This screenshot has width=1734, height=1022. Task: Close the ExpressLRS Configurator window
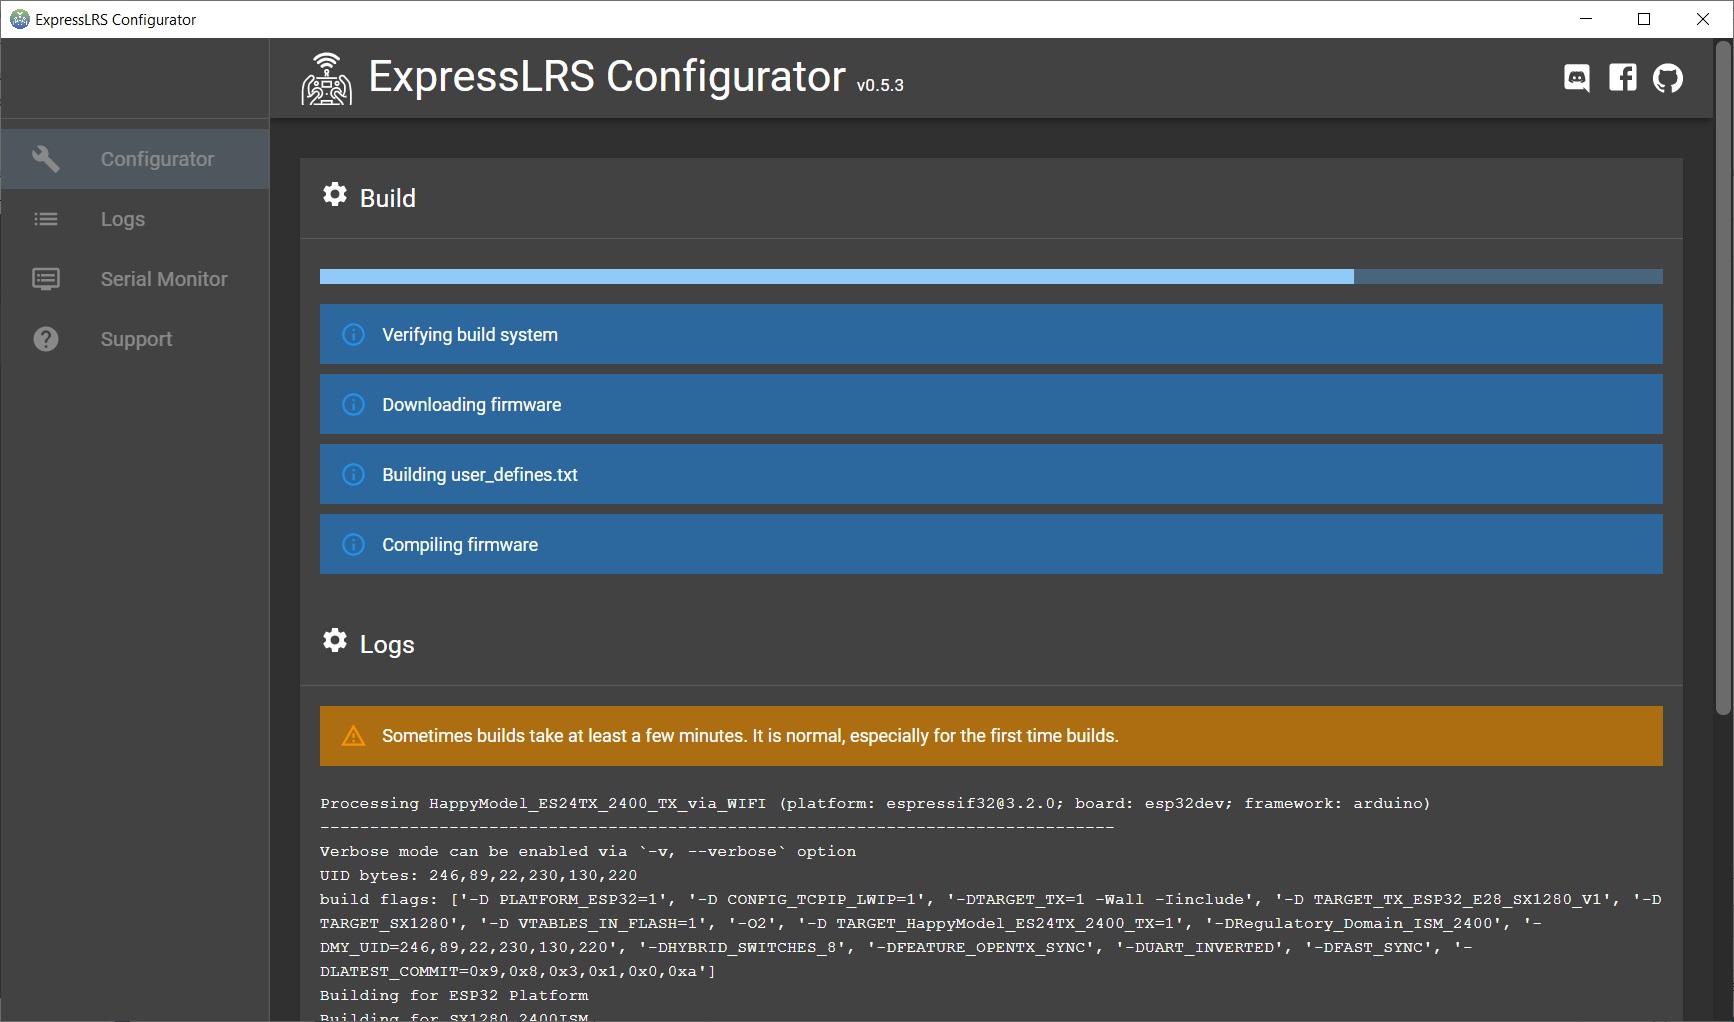click(x=1703, y=19)
